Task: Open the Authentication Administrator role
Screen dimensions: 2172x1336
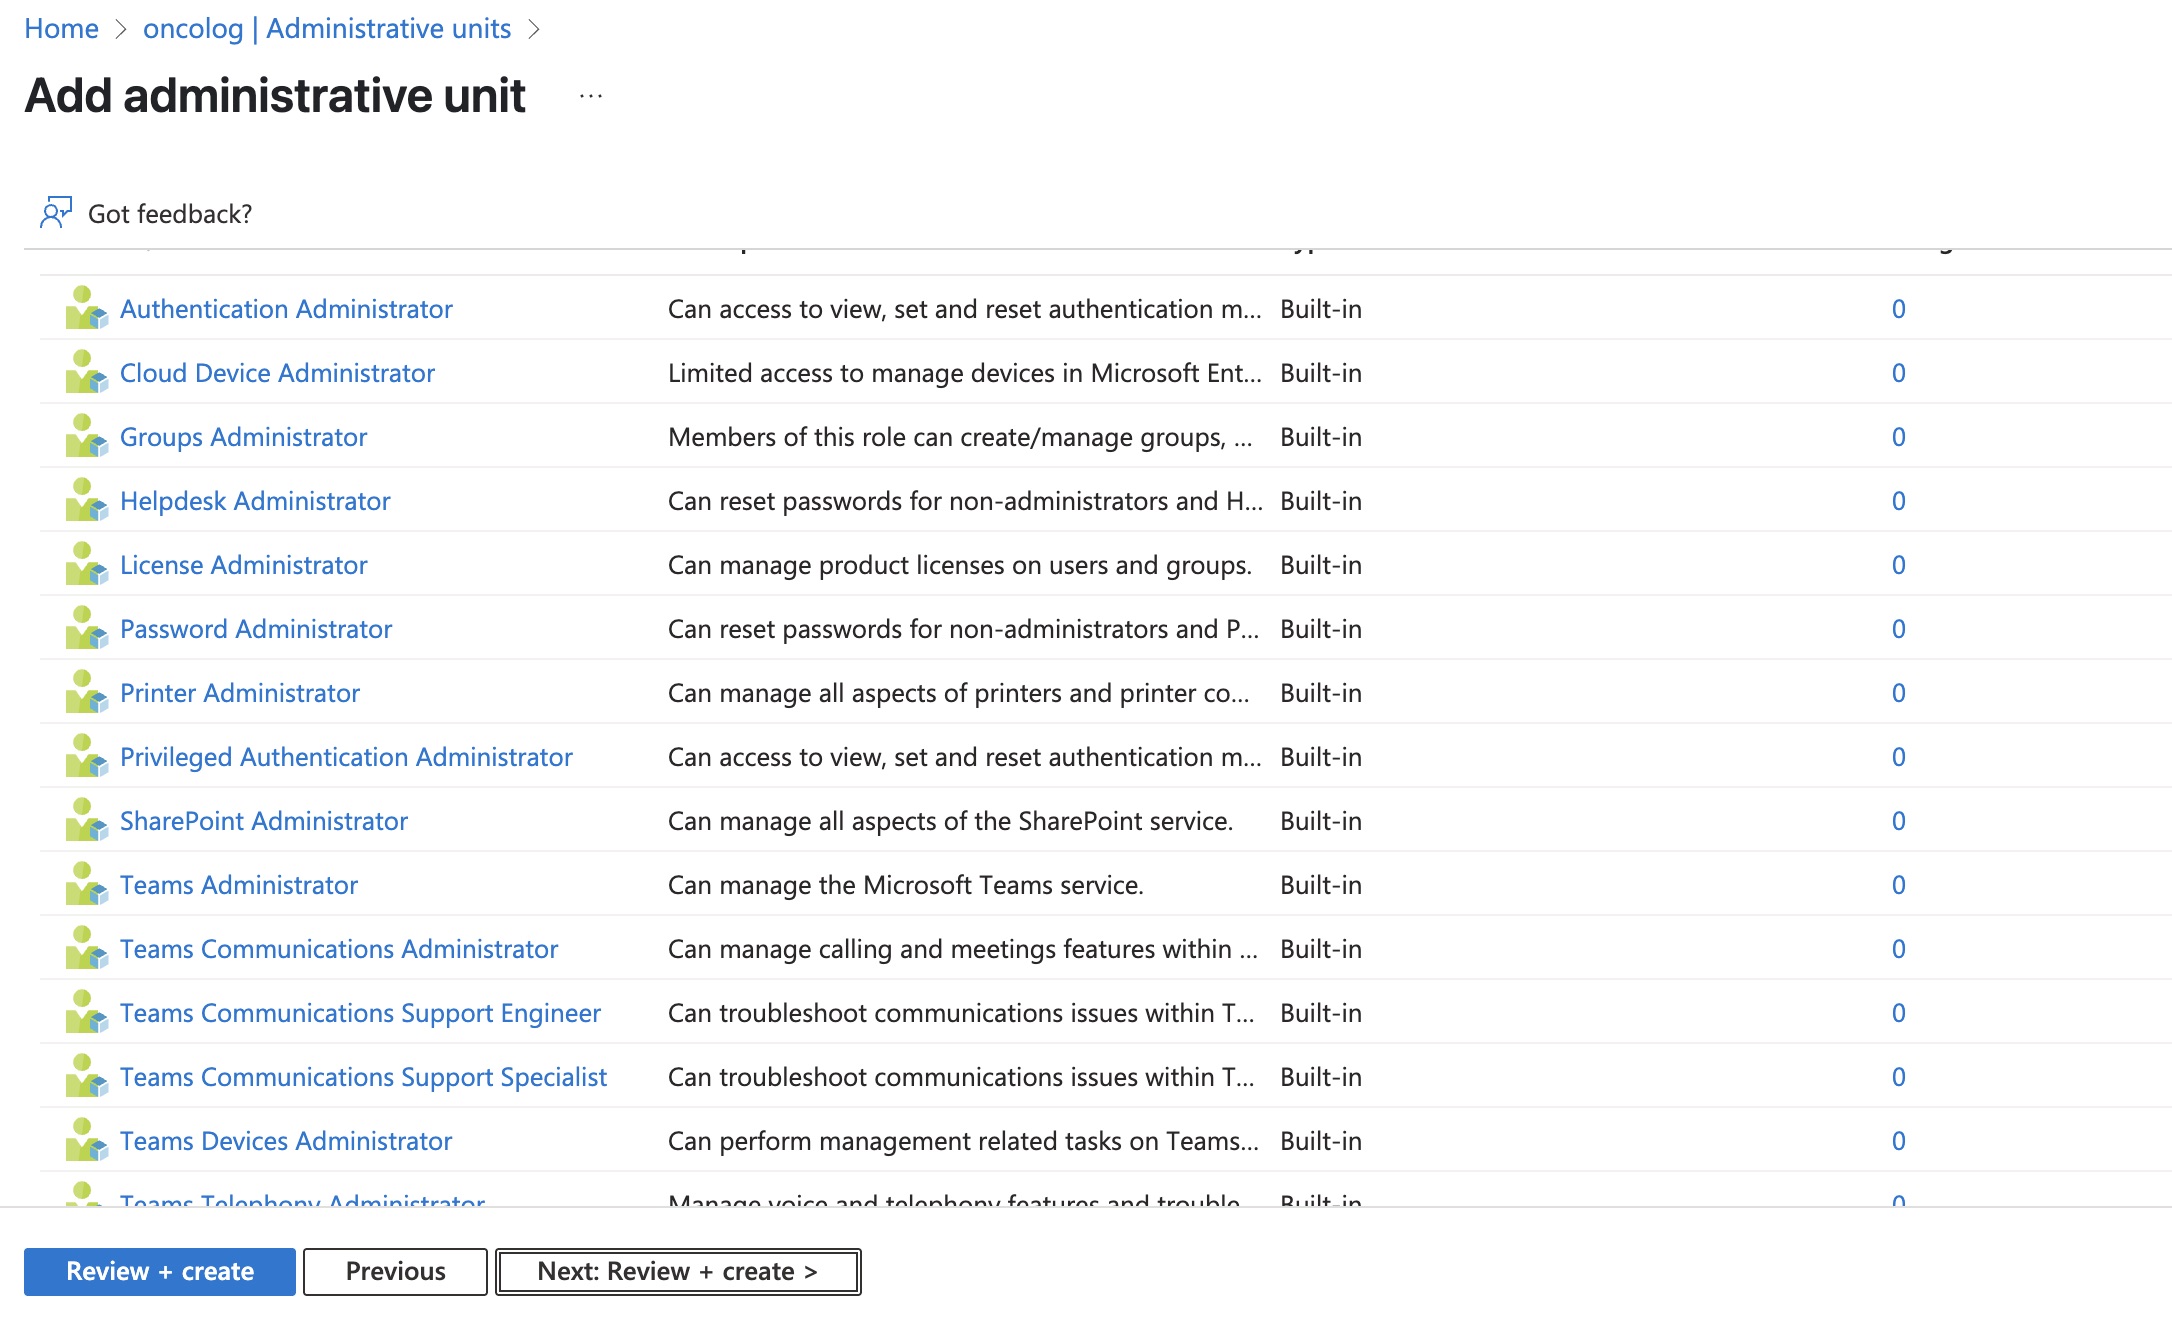Action: pyautogui.click(x=286, y=309)
